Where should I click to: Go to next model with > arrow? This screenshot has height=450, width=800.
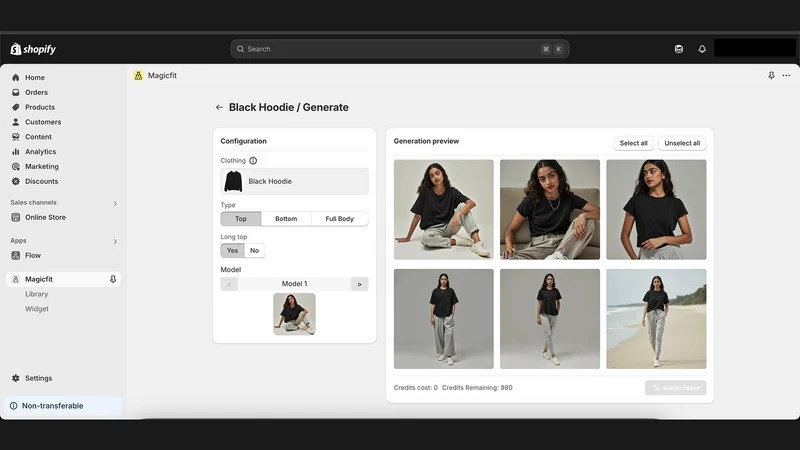pyautogui.click(x=360, y=284)
